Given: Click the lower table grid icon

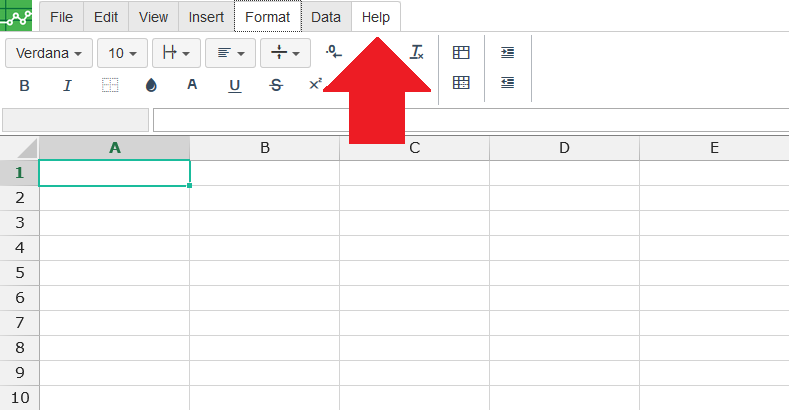Looking at the screenshot, I should tap(461, 84).
